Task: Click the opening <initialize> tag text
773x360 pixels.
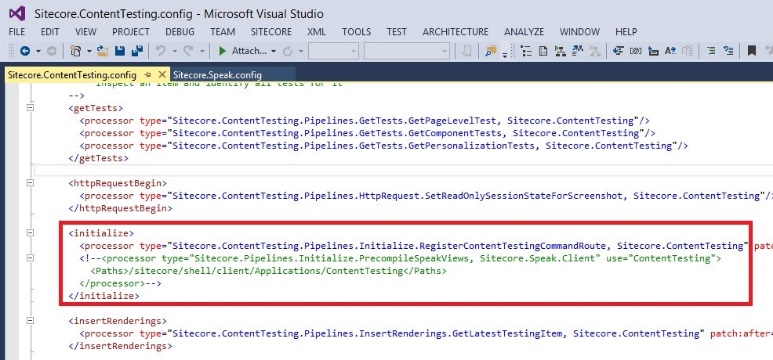Action: [x=101, y=233]
